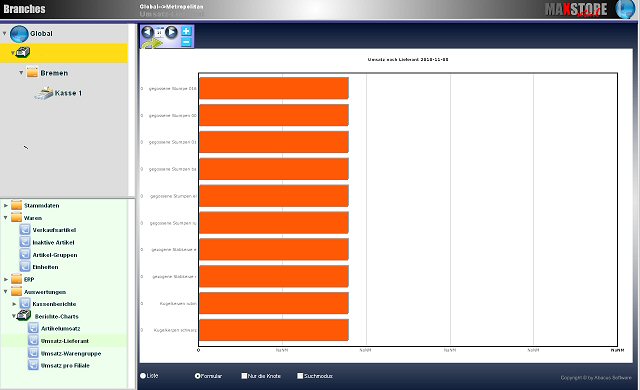Open the Artikelumsatz report
The height and width of the screenshot is (390, 640).
(x=61, y=328)
